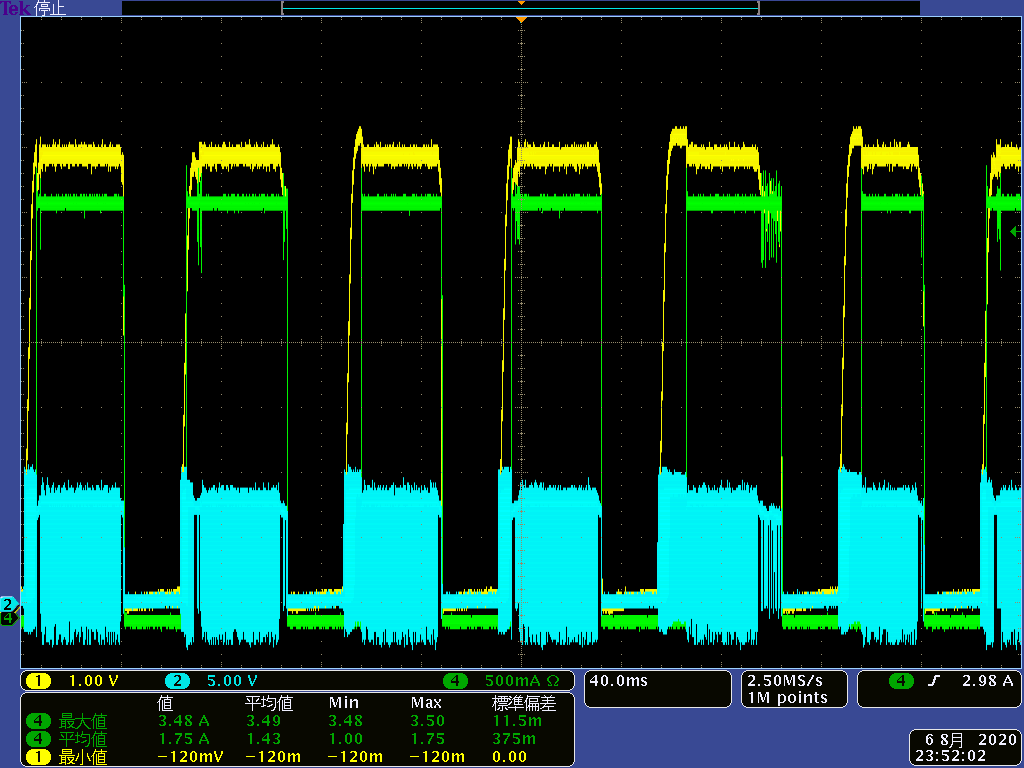Select the channel 2 ground reference marker
This screenshot has width=1024, height=768.
tap(8, 603)
